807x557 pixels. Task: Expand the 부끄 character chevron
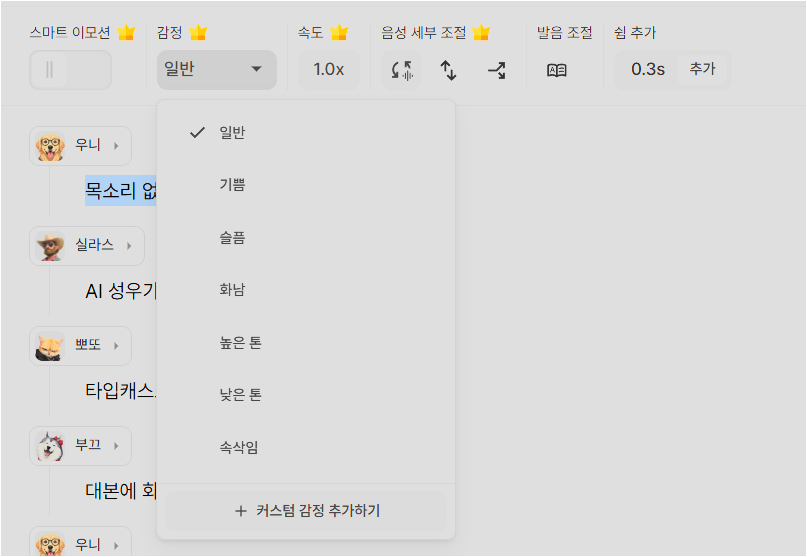coord(115,446)
